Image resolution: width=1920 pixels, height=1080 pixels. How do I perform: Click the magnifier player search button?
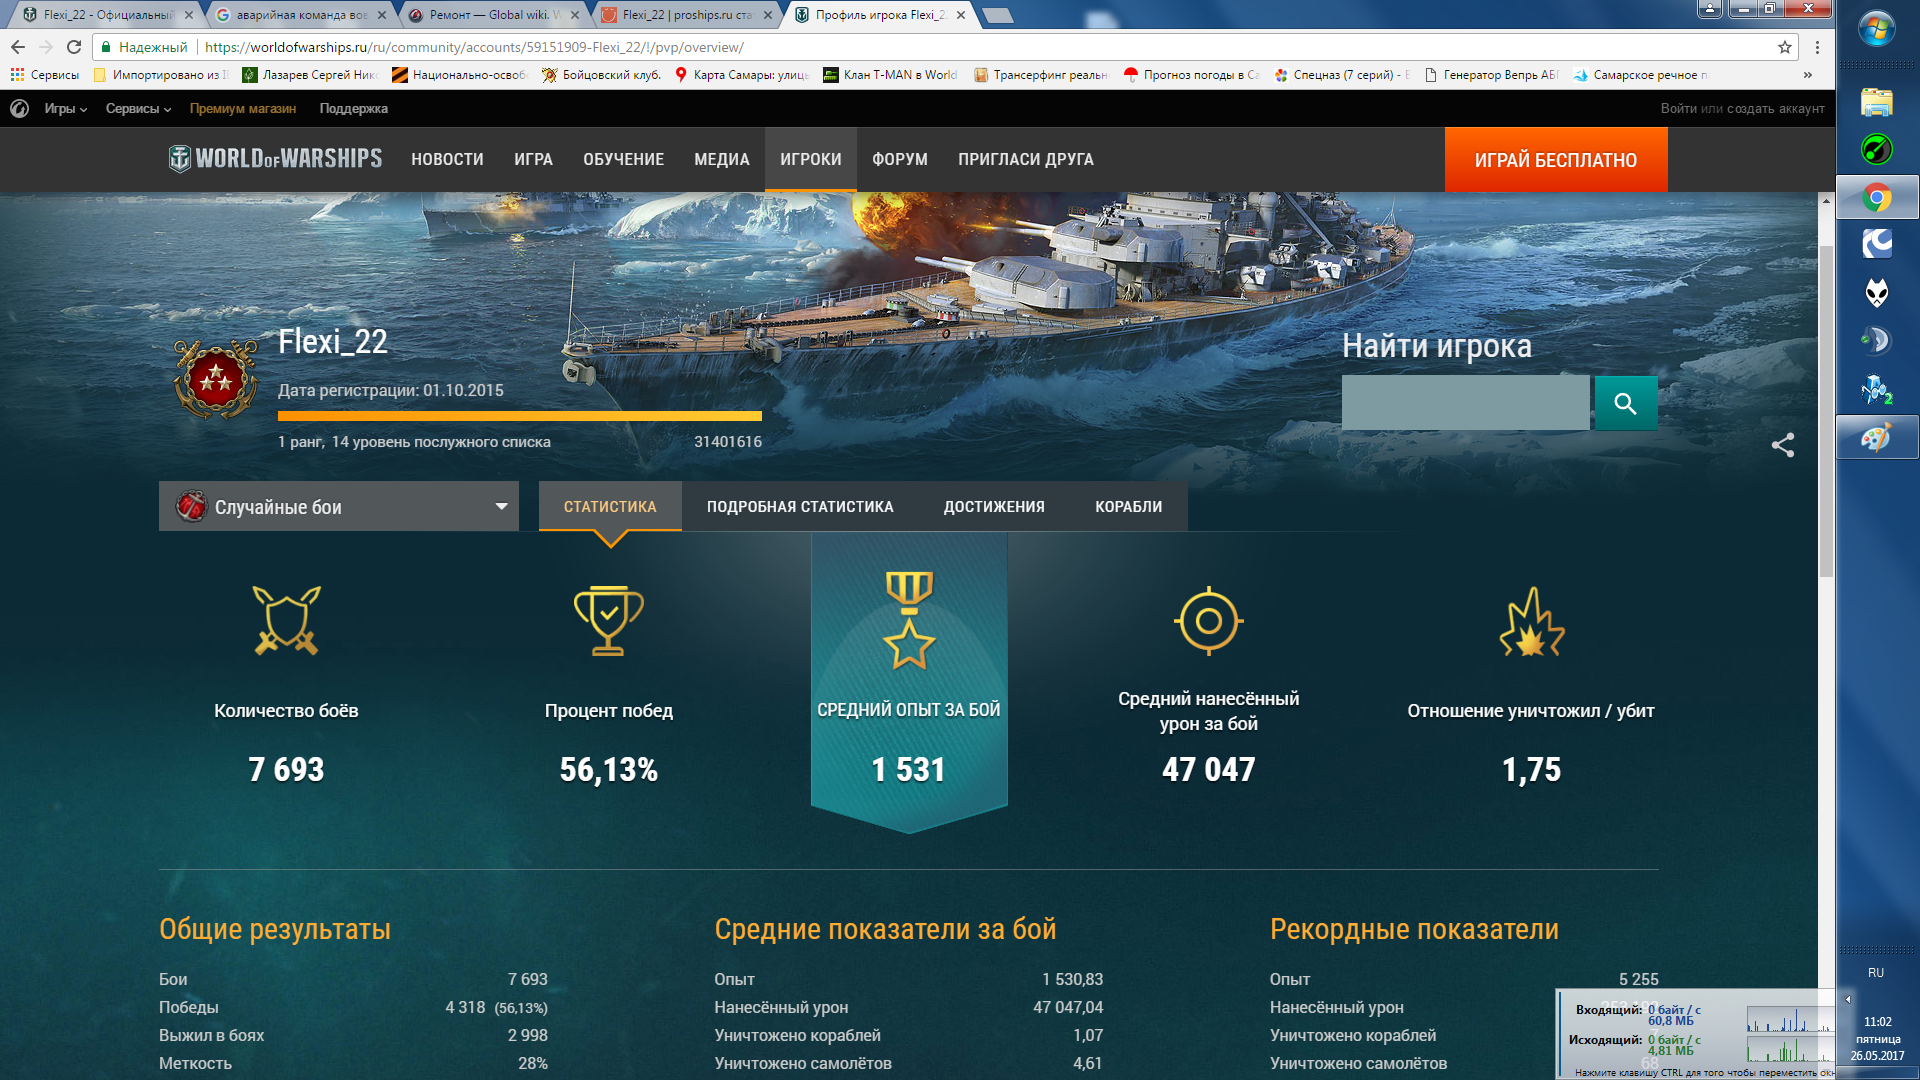pos(1625,403)
